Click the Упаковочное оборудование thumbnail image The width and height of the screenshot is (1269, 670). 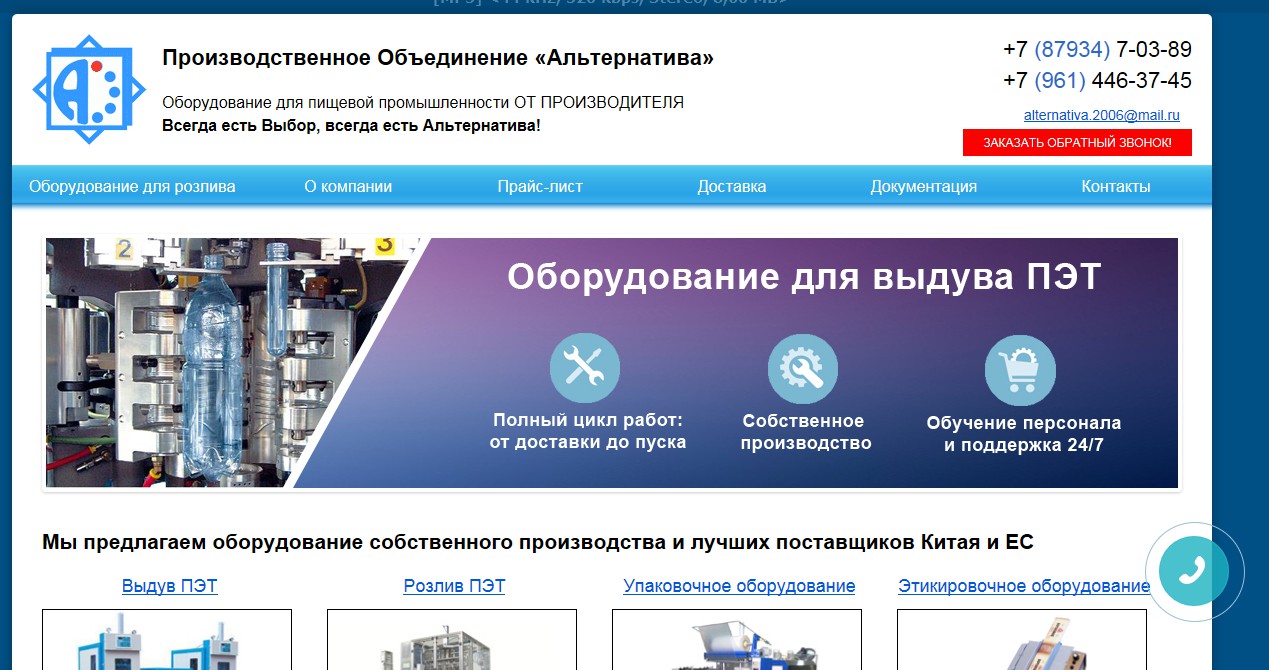737,640
